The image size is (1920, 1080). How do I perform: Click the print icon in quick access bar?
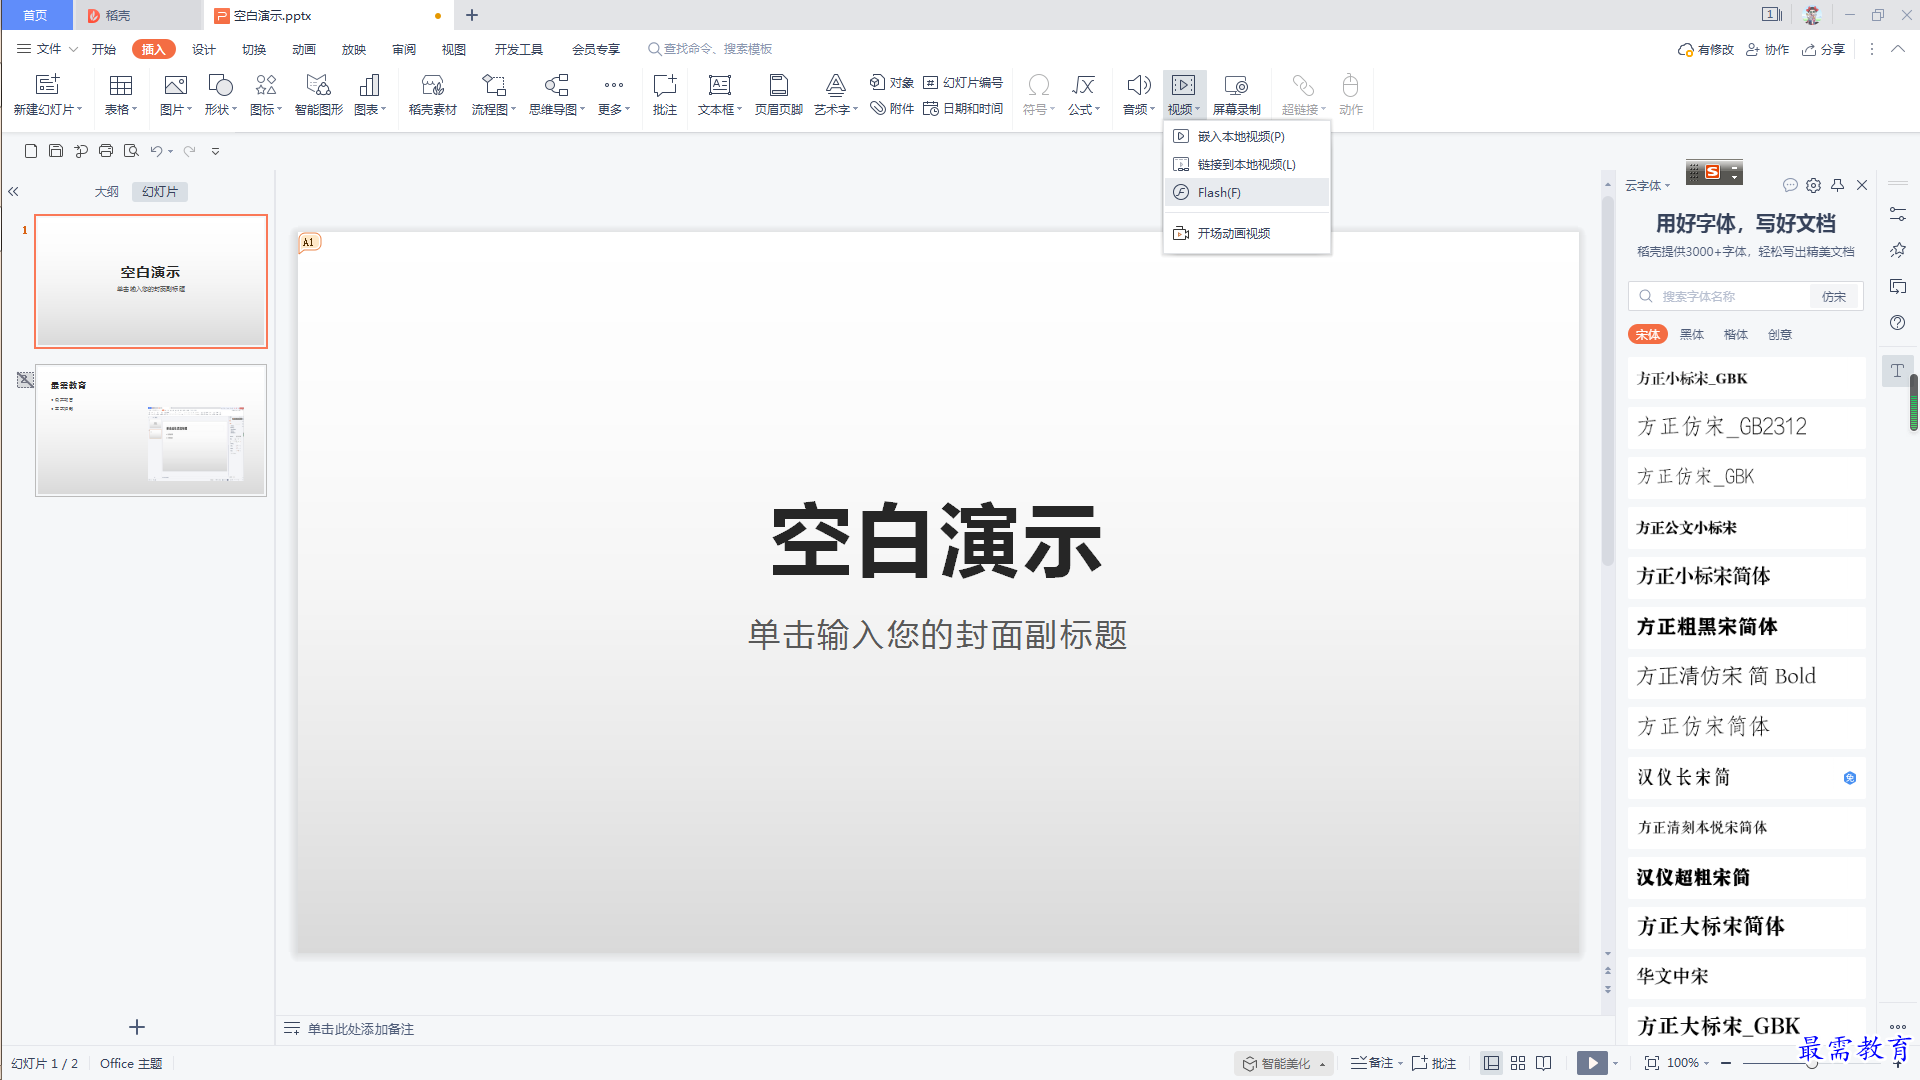tap(106, 151)
